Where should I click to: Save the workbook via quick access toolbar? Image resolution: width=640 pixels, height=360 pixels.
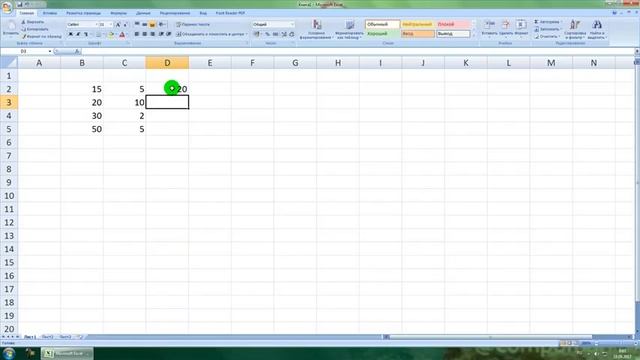[19, 4]
